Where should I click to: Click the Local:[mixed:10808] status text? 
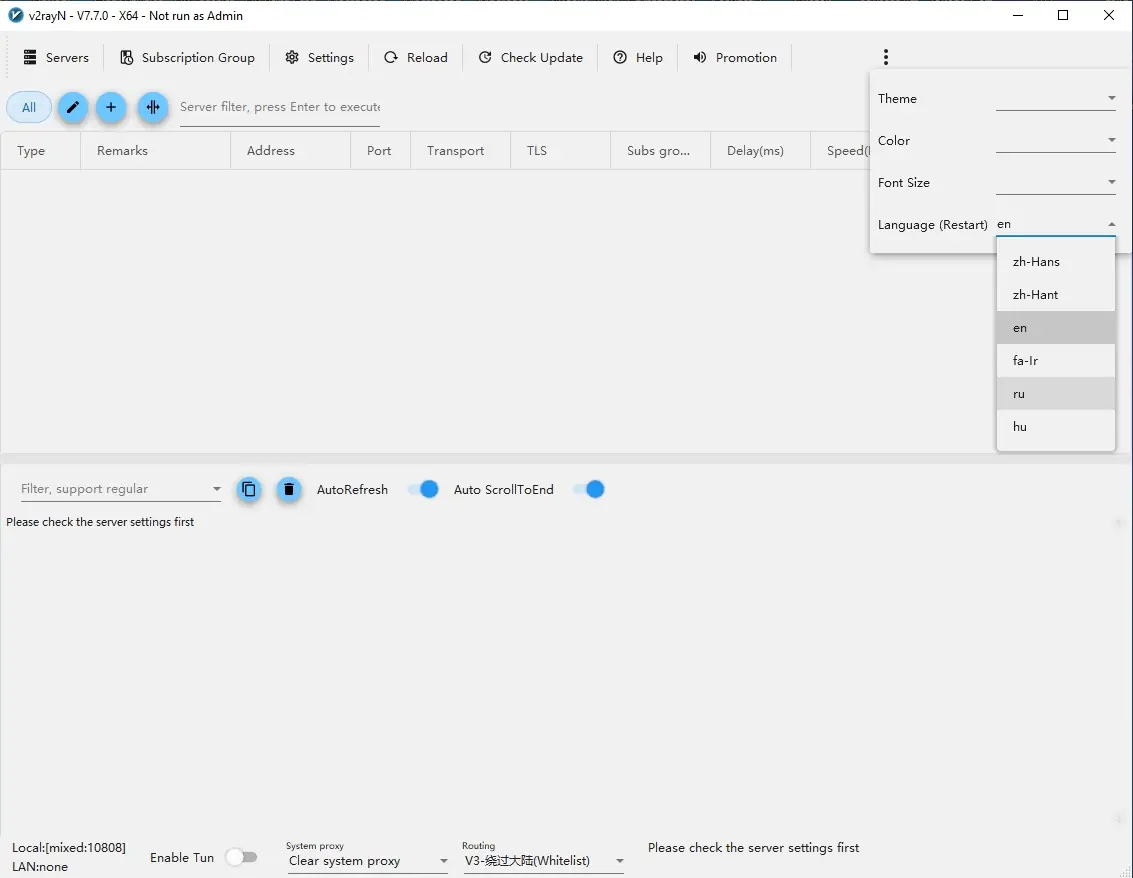point(69,847)
